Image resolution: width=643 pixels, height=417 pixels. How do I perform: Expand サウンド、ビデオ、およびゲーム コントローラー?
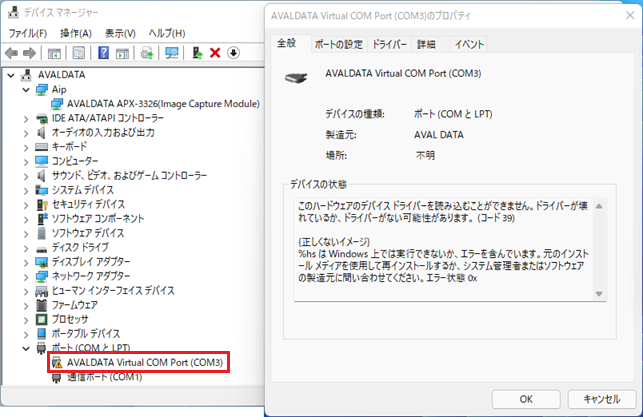click(26, 176)
